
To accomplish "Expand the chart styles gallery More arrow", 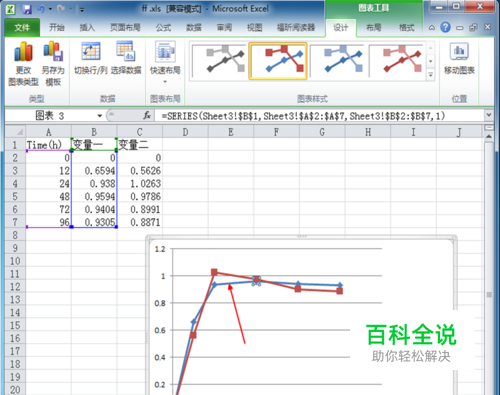I will pyautogui.click(x=431, y=75).
